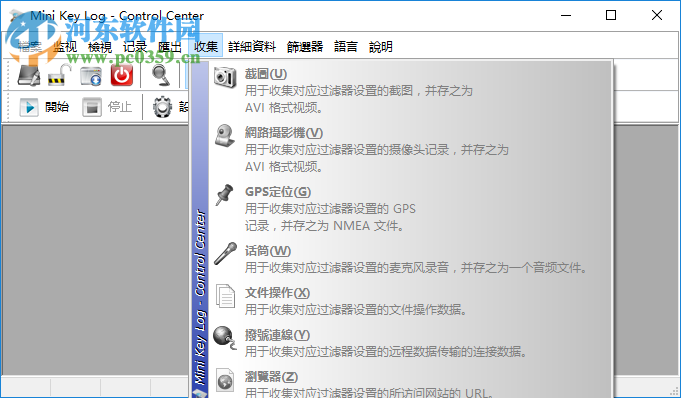
Task: Open the 篩選器 menu
Action: pyautogui.click(x=305, y=46)
